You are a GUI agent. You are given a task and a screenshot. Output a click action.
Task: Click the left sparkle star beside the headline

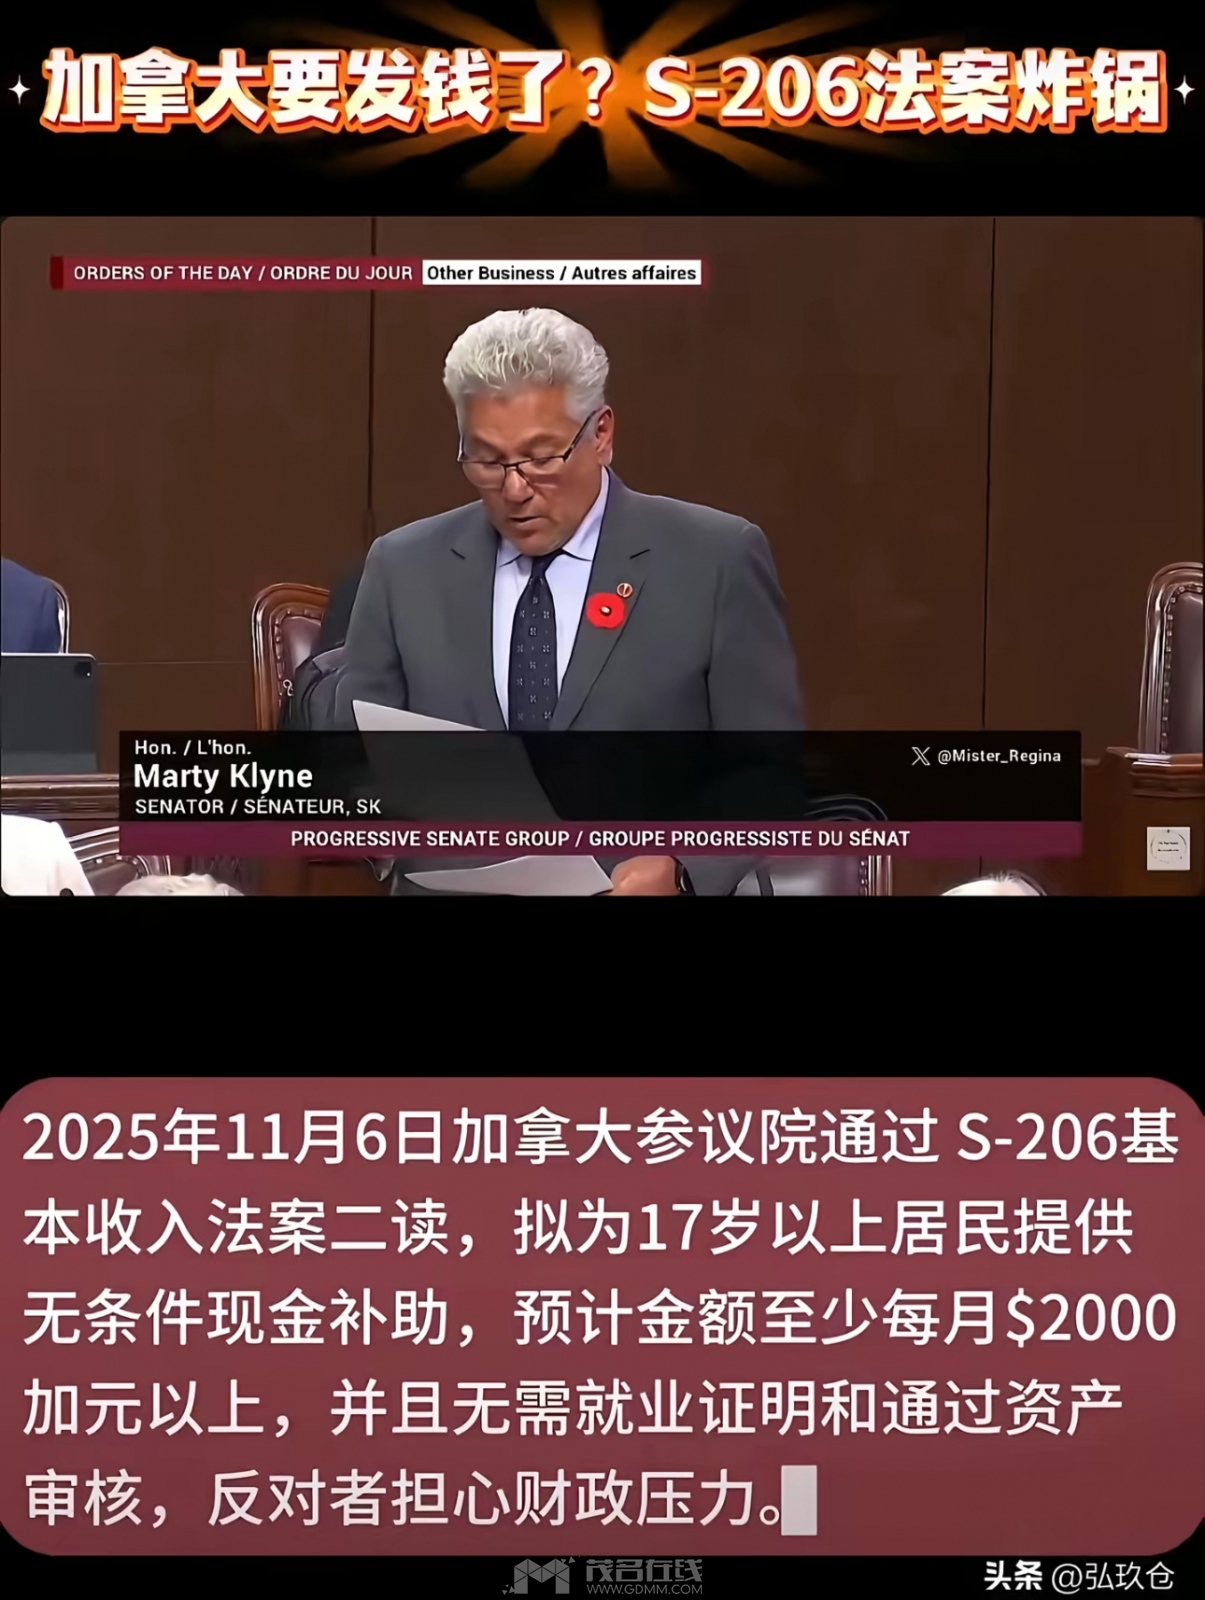click(19, 90)
